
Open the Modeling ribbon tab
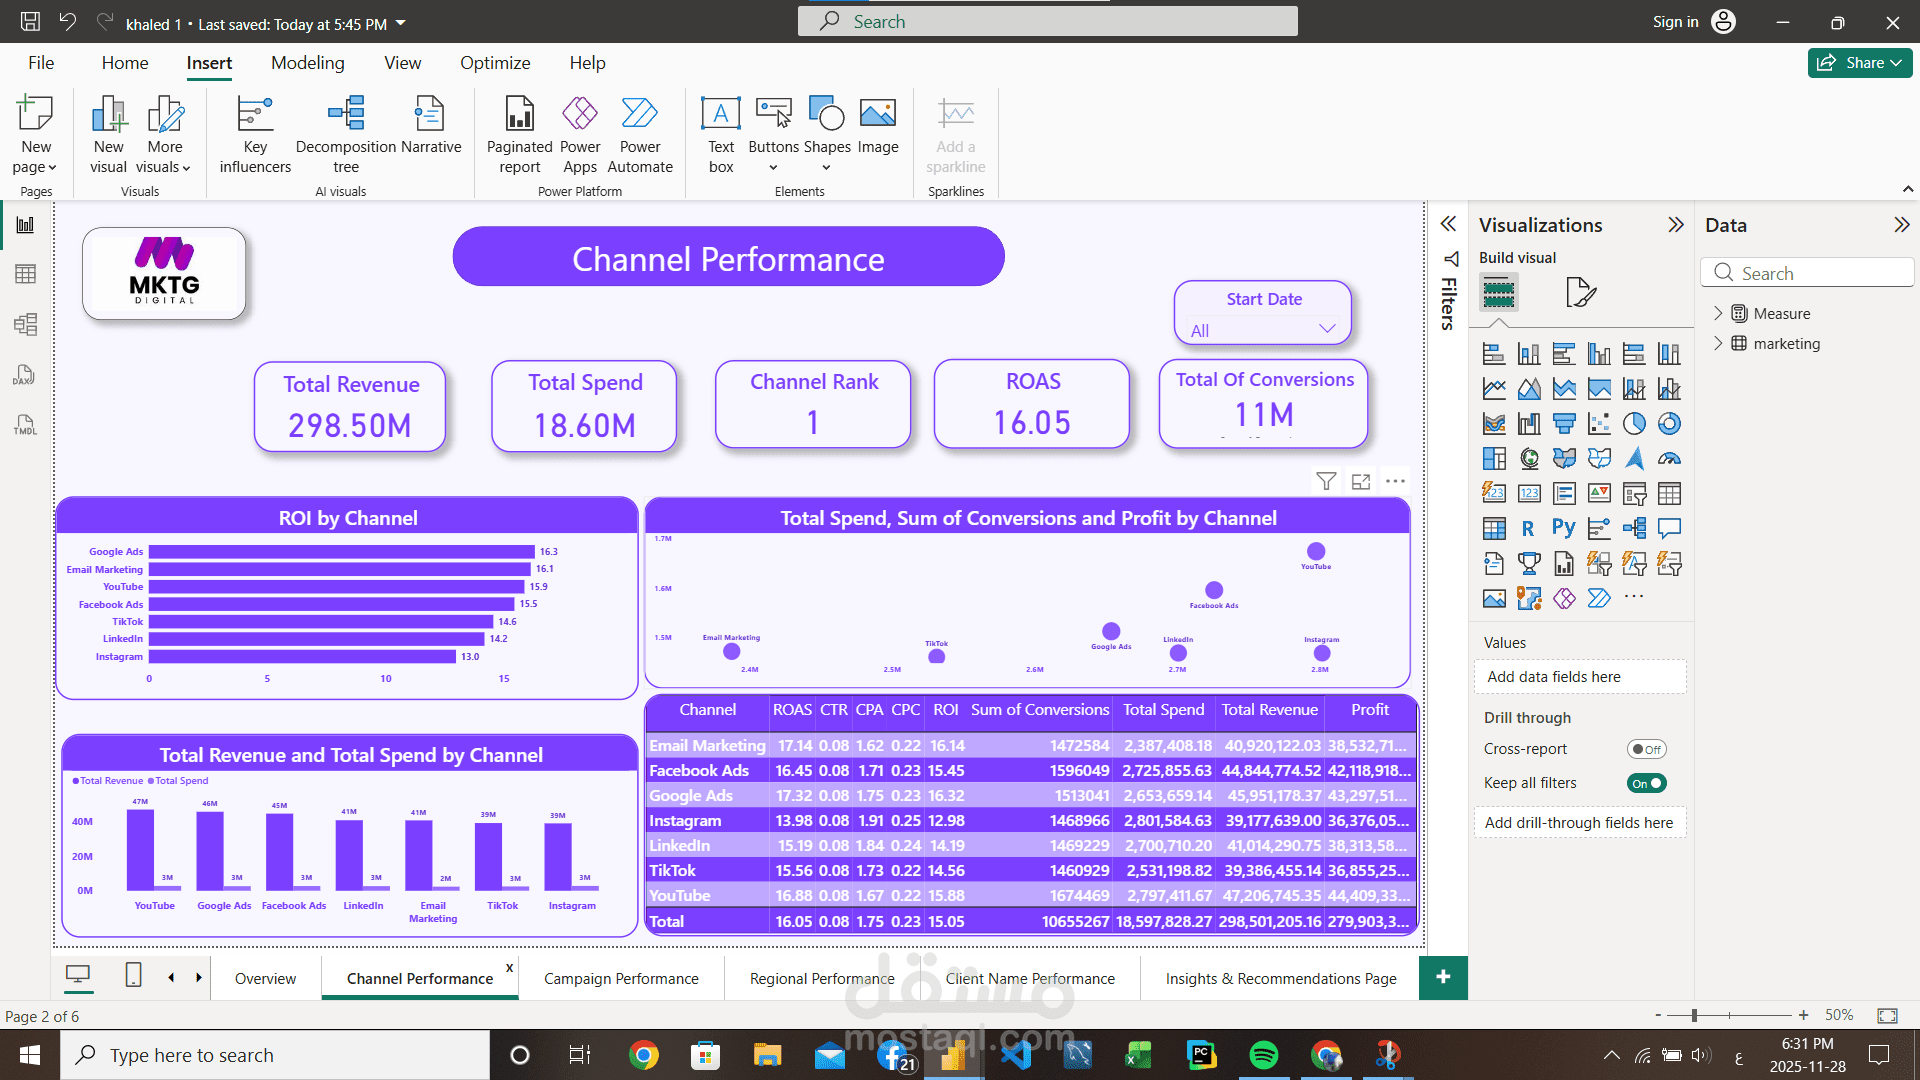point(307,63)
